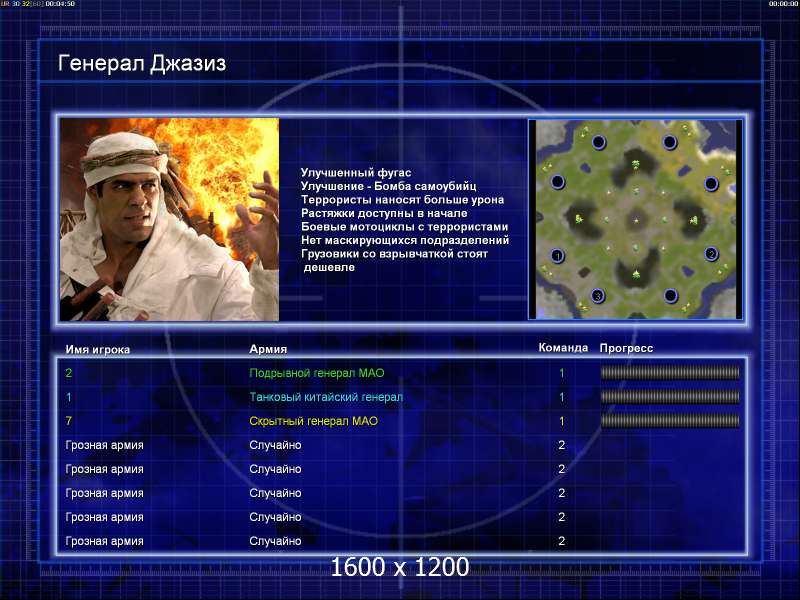The image size is (800, 600).
Task: Click the line Террористы наносят больше урона
Action: (402, 199)
